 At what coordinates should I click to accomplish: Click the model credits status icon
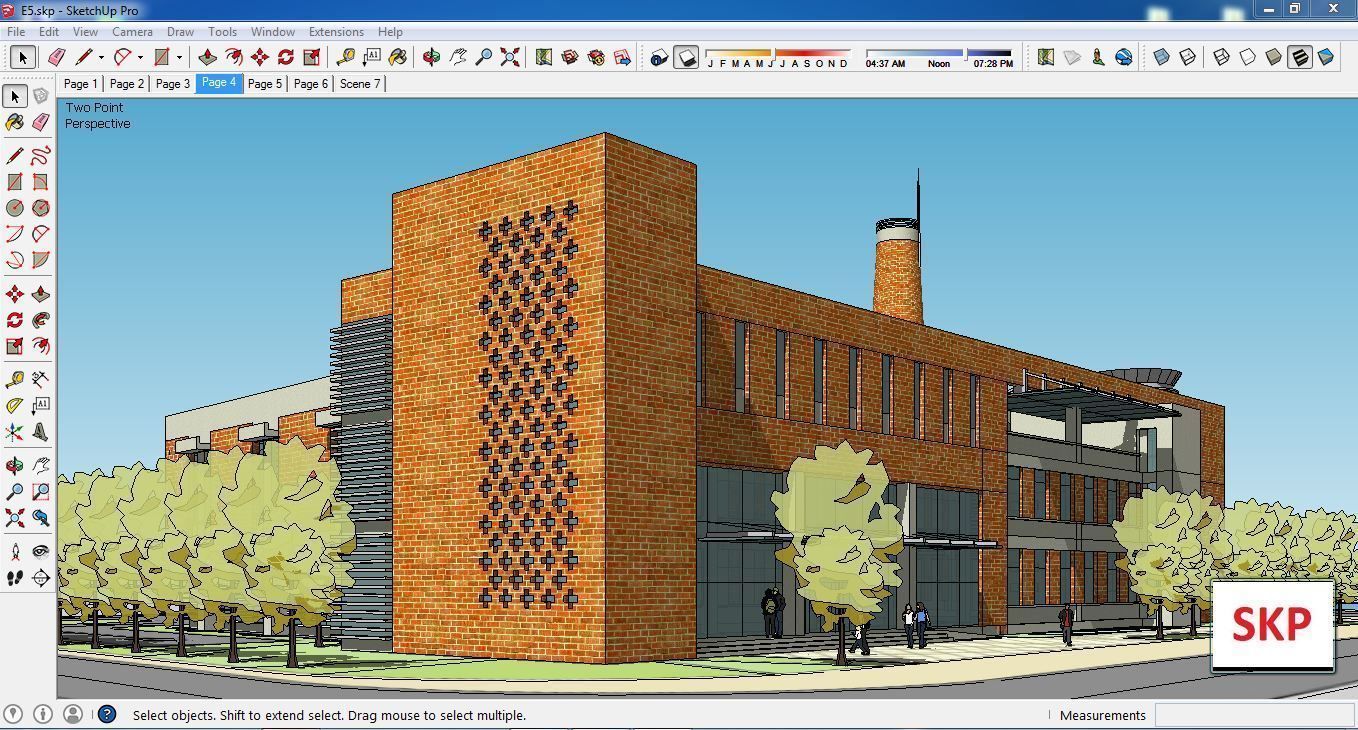point(43,714)
